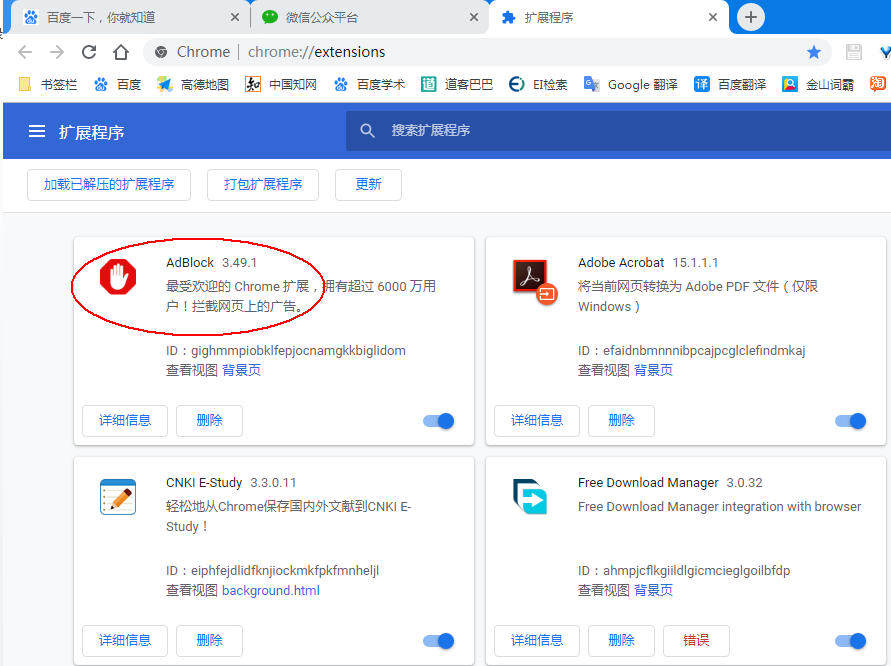Open Adobe Acrobat 详细信息
The image size is (891, 666).
pyautogui.click(x=537, y=421)
